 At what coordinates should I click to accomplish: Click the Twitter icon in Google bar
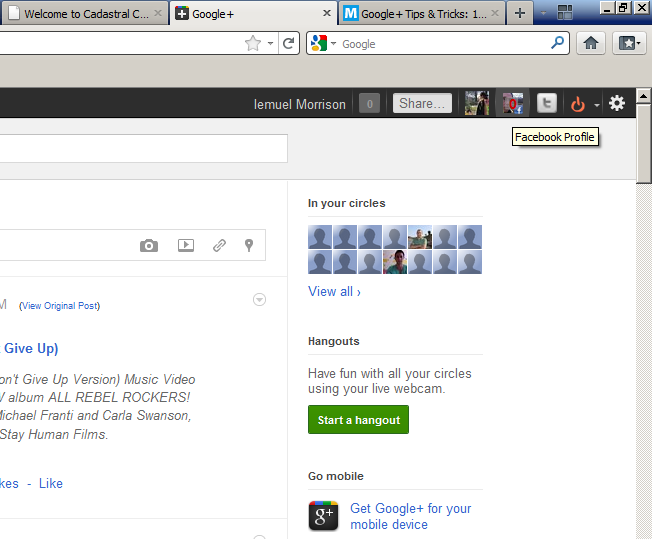[546, 103]
